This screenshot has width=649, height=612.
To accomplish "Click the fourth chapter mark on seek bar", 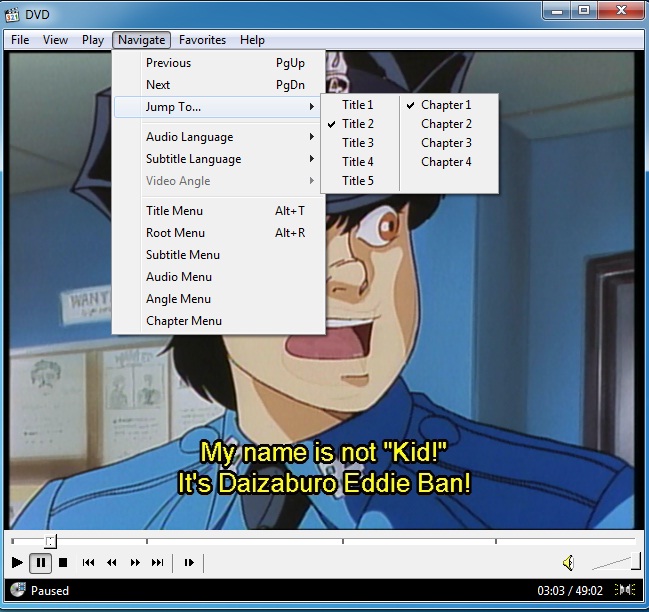I will (x=496, y=541).
